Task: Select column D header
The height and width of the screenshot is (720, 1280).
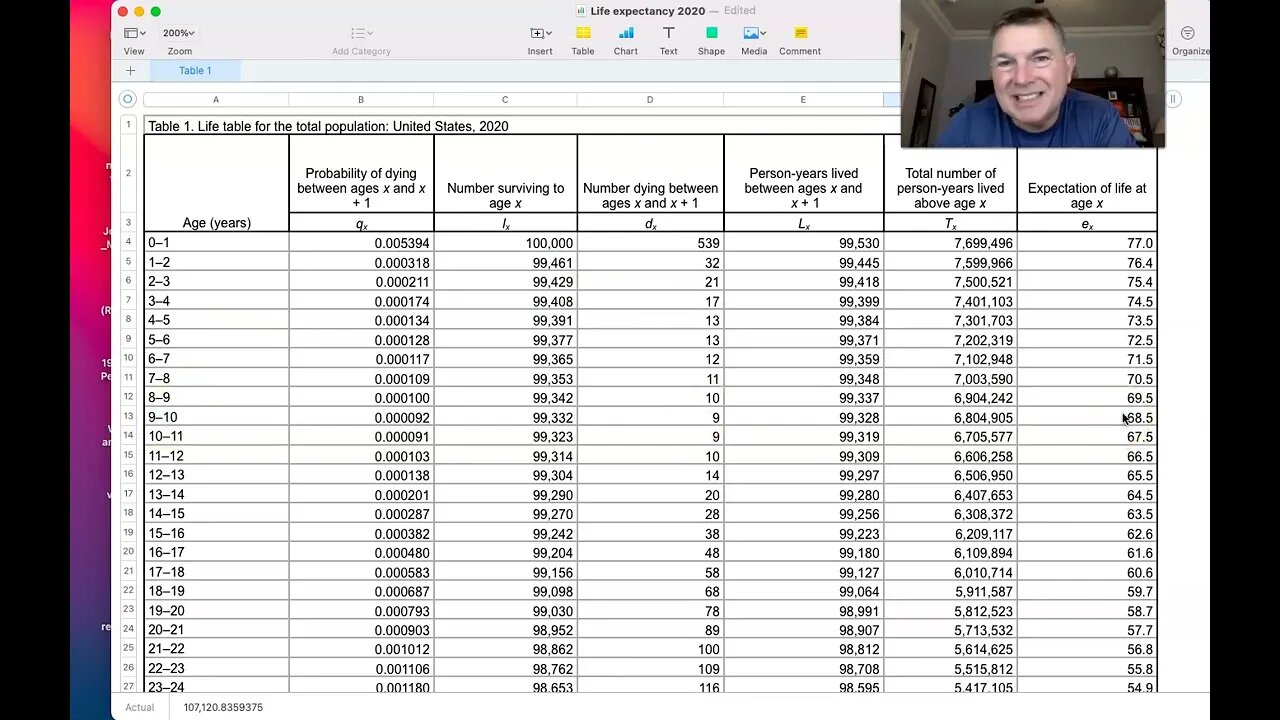Action: [650, 100]
